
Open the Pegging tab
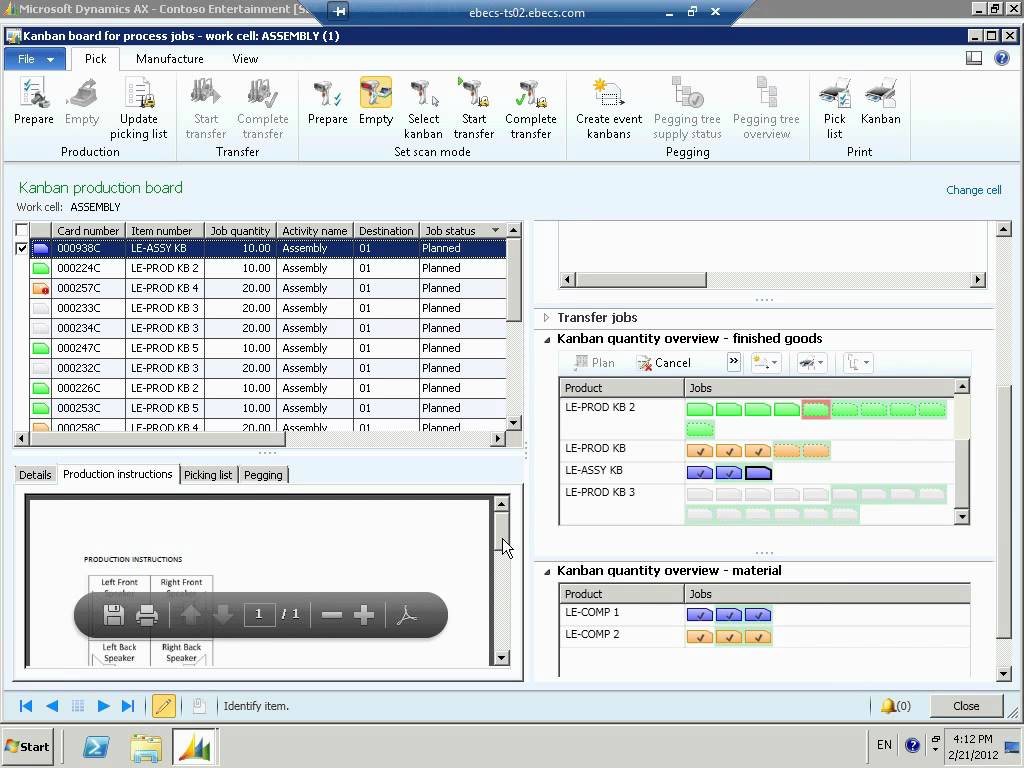click(263, 475)
